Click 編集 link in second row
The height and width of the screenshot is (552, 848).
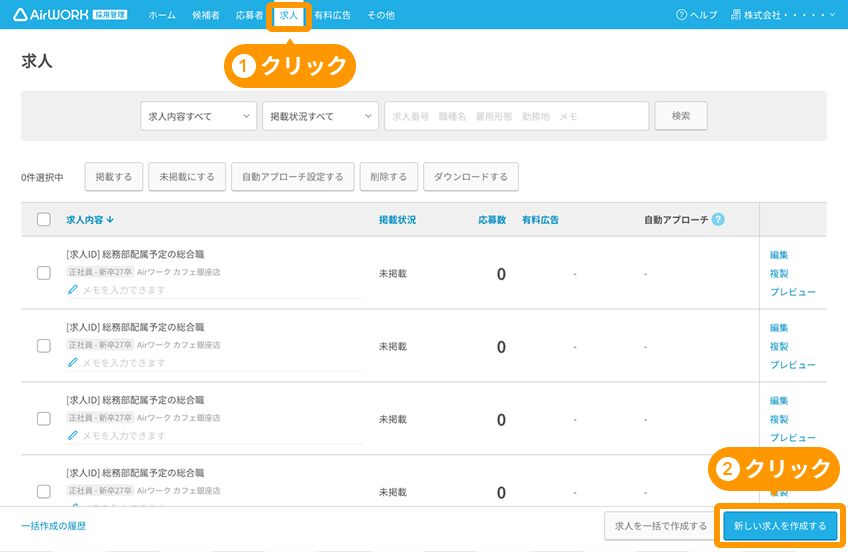[x=779, y=328]
